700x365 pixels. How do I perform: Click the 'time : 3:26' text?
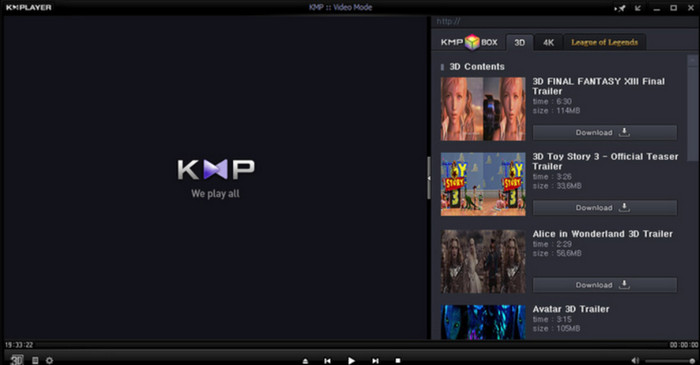pos(552,177)
